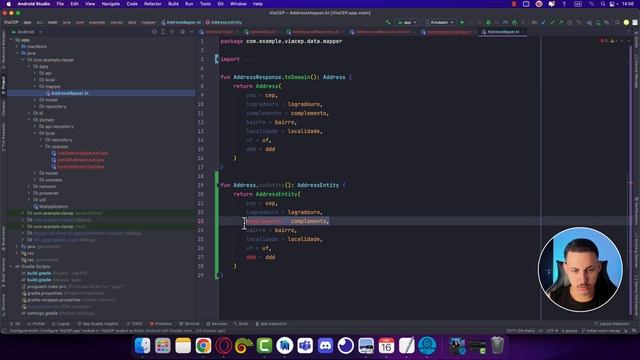Toggle the Device Manager right side tab
The height and width of the screenshot is (360, 640).
pyautogui.click(x=636, y=71)
